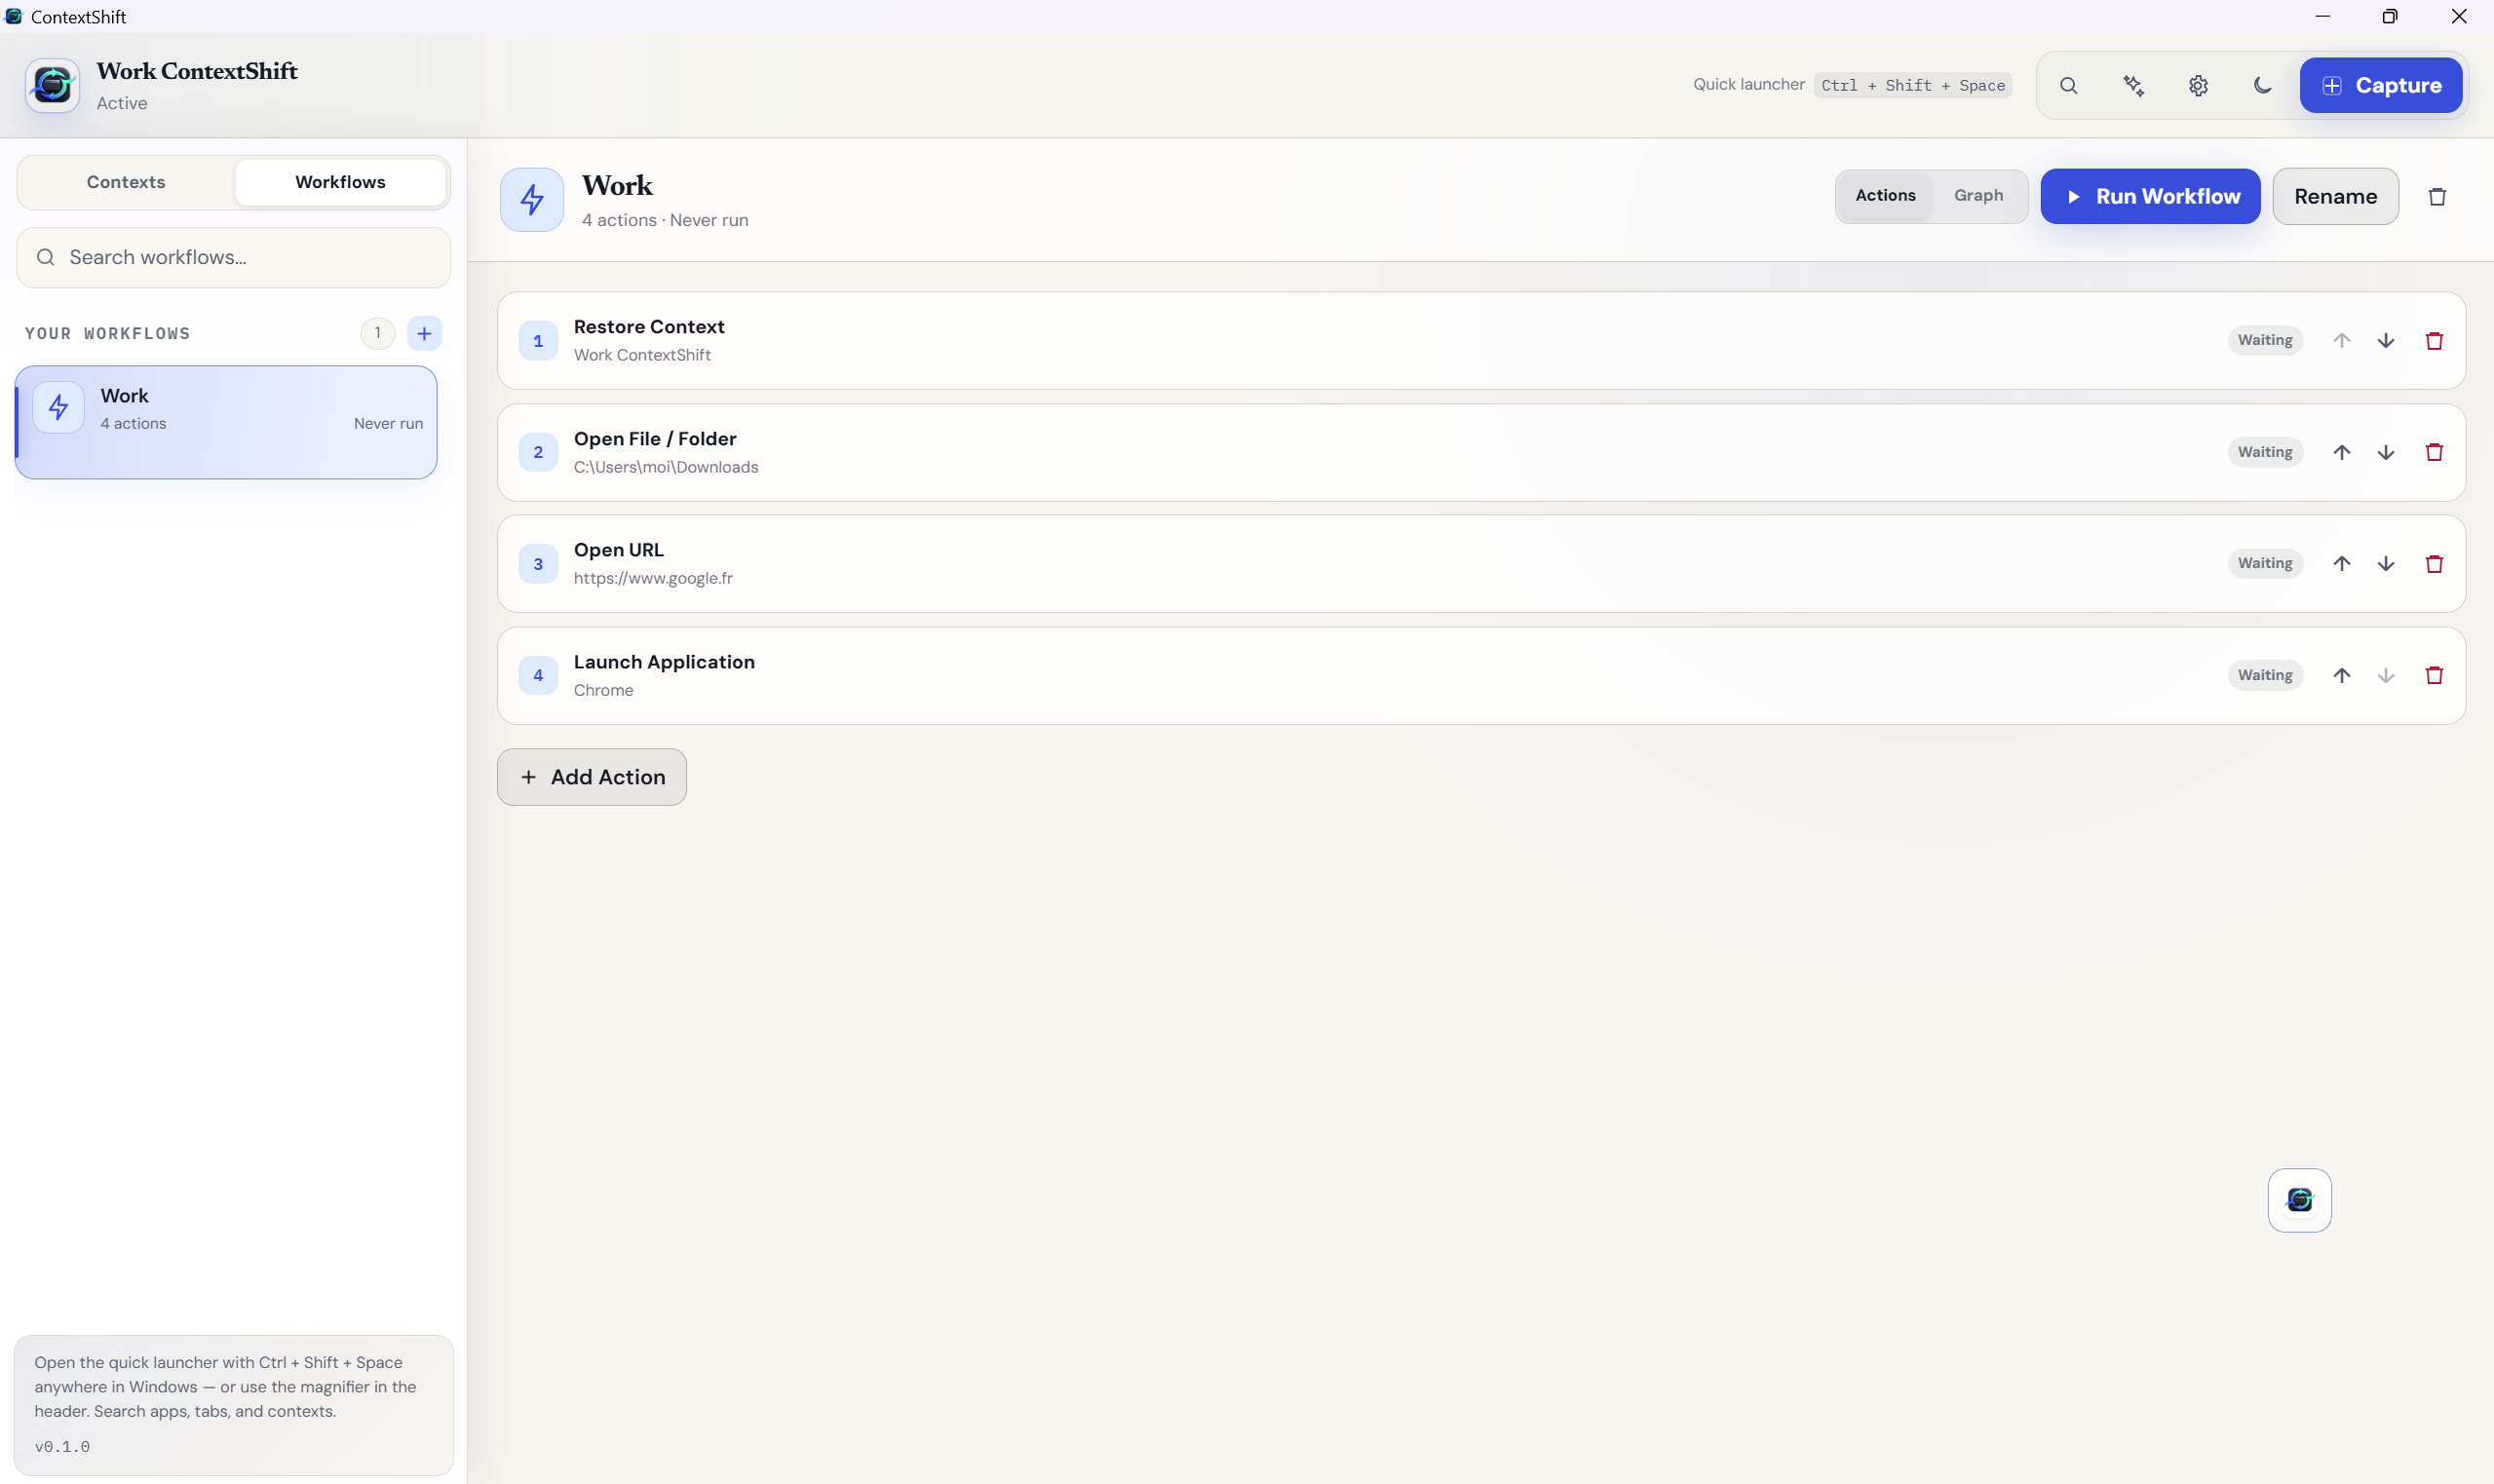
Task: Delete the Work workflow via trash icon
Action: tap(2437, 197)
